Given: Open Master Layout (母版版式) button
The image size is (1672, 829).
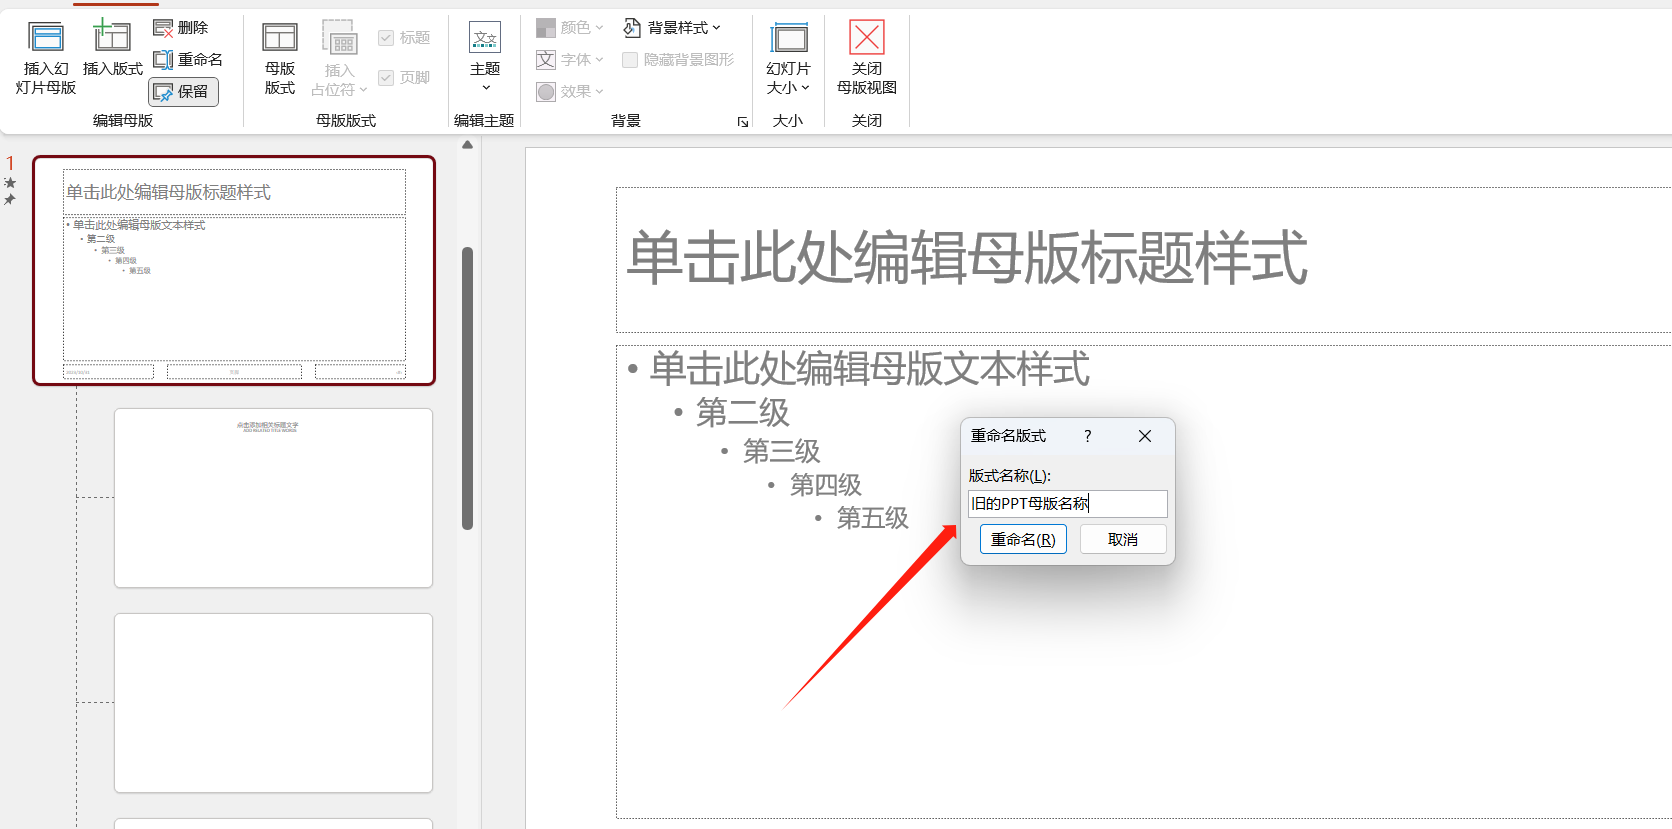Looking at the screenshot, I should coord(280,58).
